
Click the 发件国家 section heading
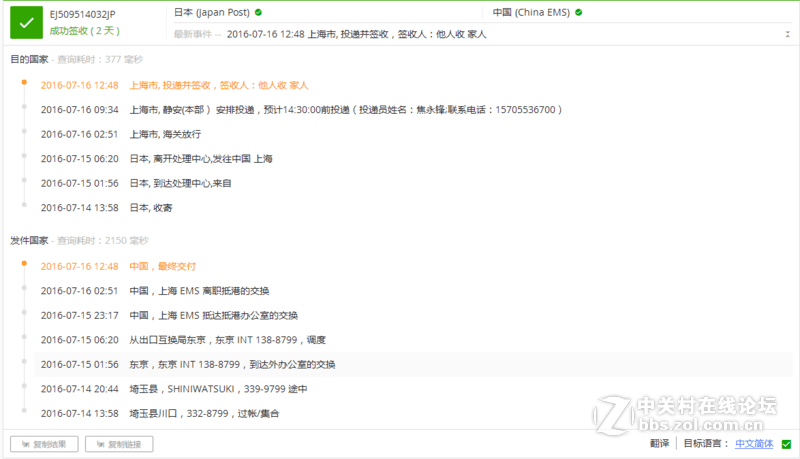click(29, 240)
